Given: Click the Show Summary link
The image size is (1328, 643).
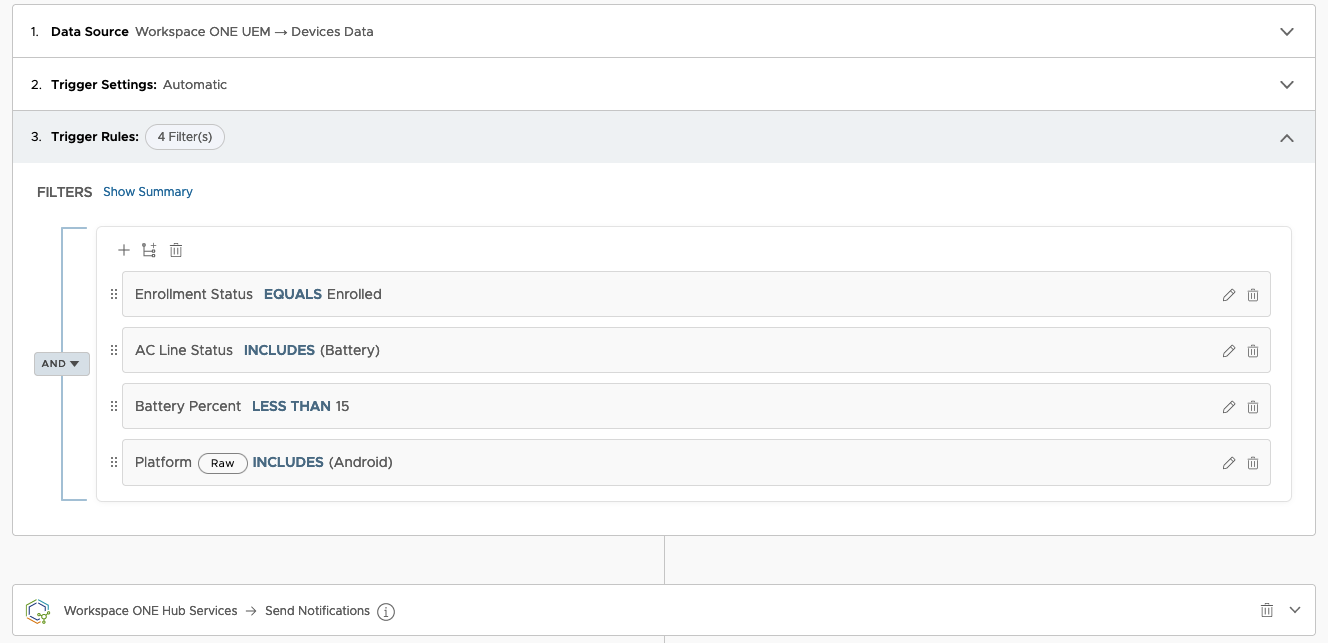Looking at the screenshot, I should [x=148, y=192].
